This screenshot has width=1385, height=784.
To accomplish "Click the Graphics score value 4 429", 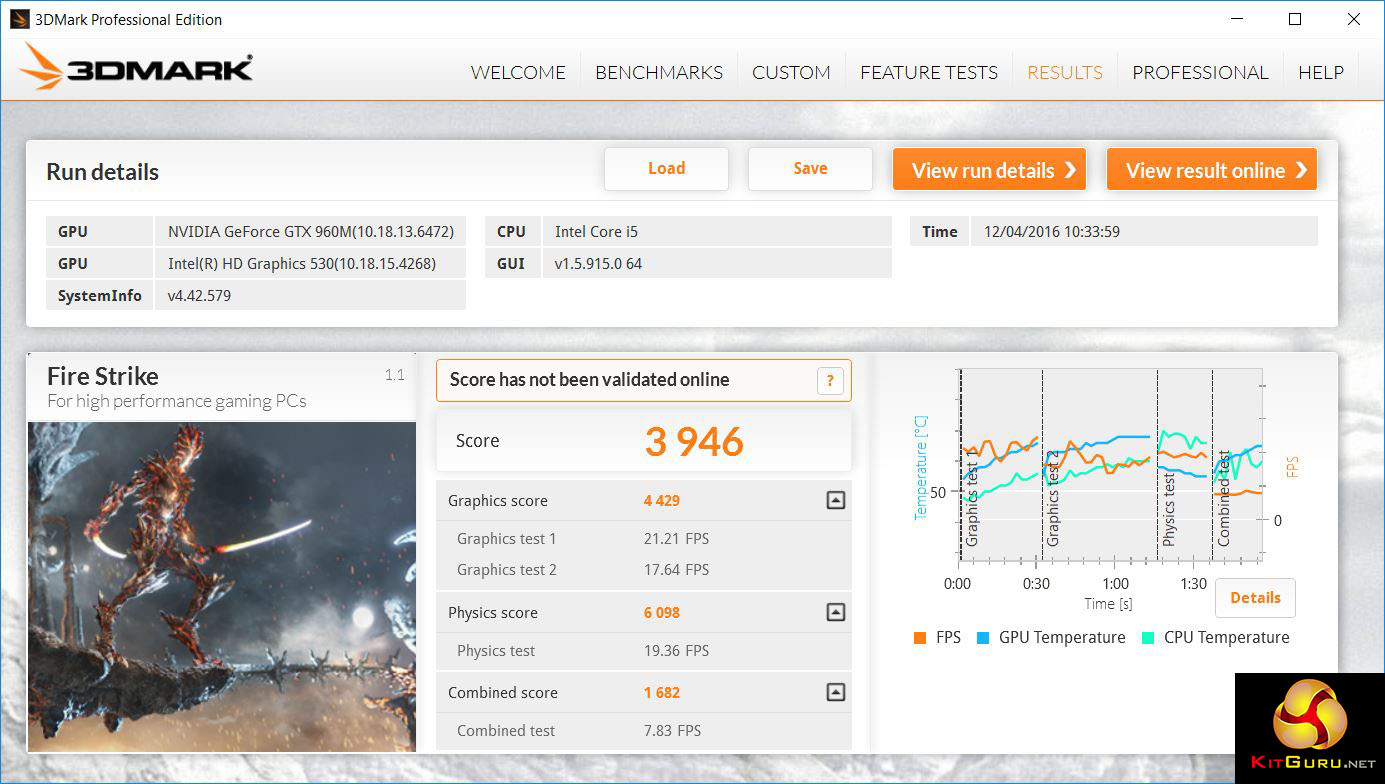I will [x=662, y=501].
